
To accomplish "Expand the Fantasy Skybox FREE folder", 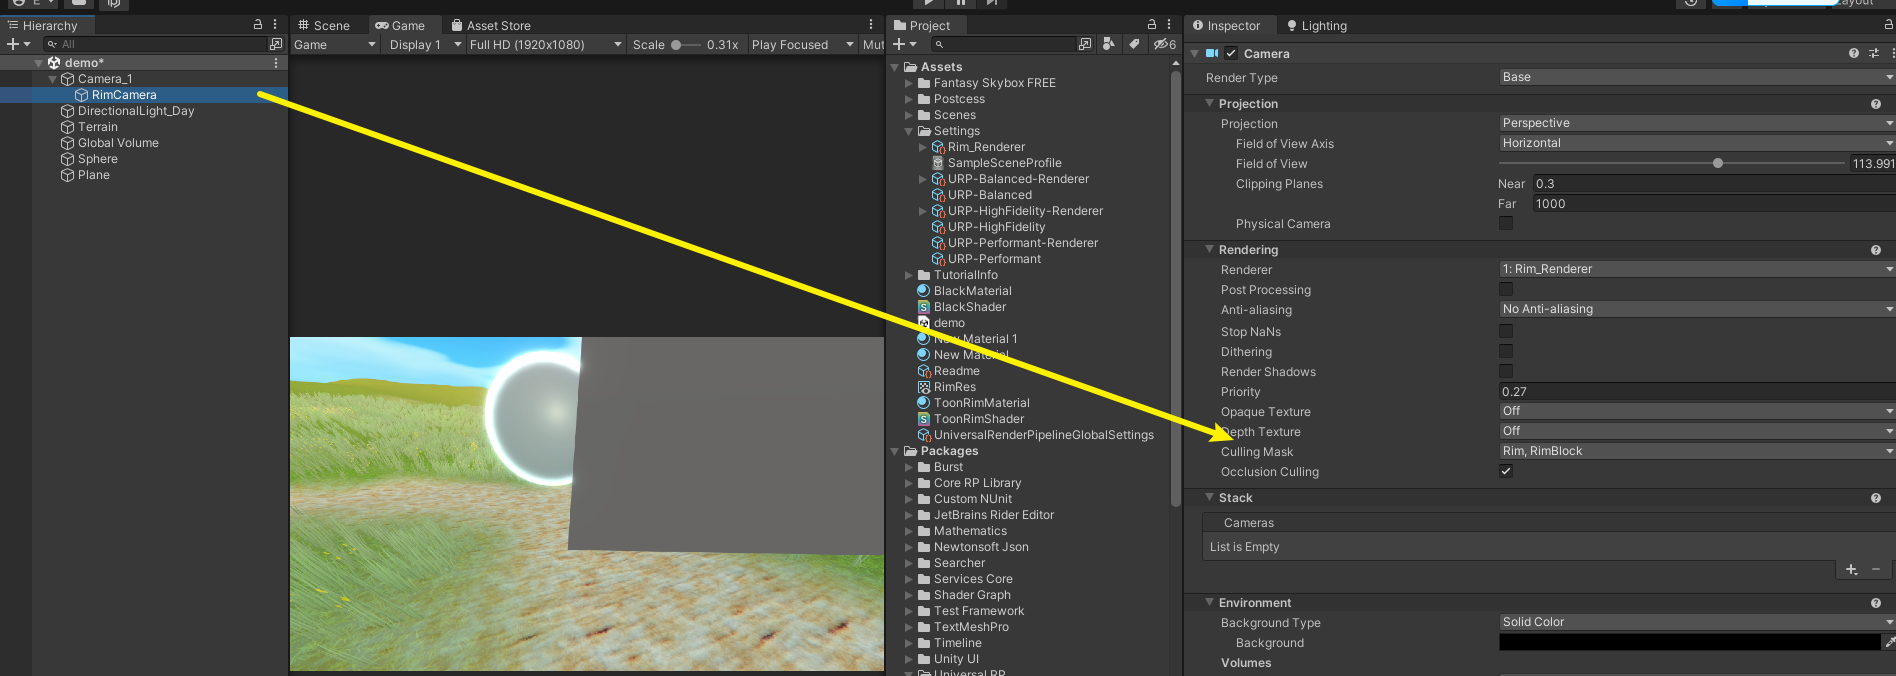I will (x=909, y=83).
